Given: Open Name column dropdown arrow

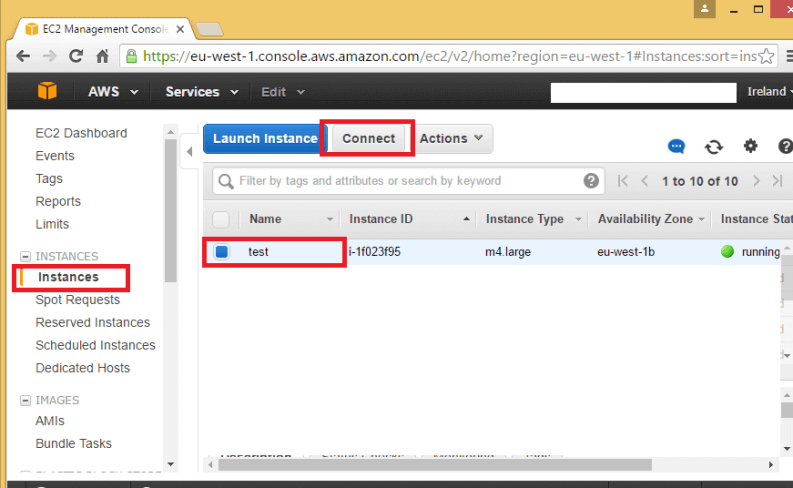Looking at the screenshot, I should [330, 219].
